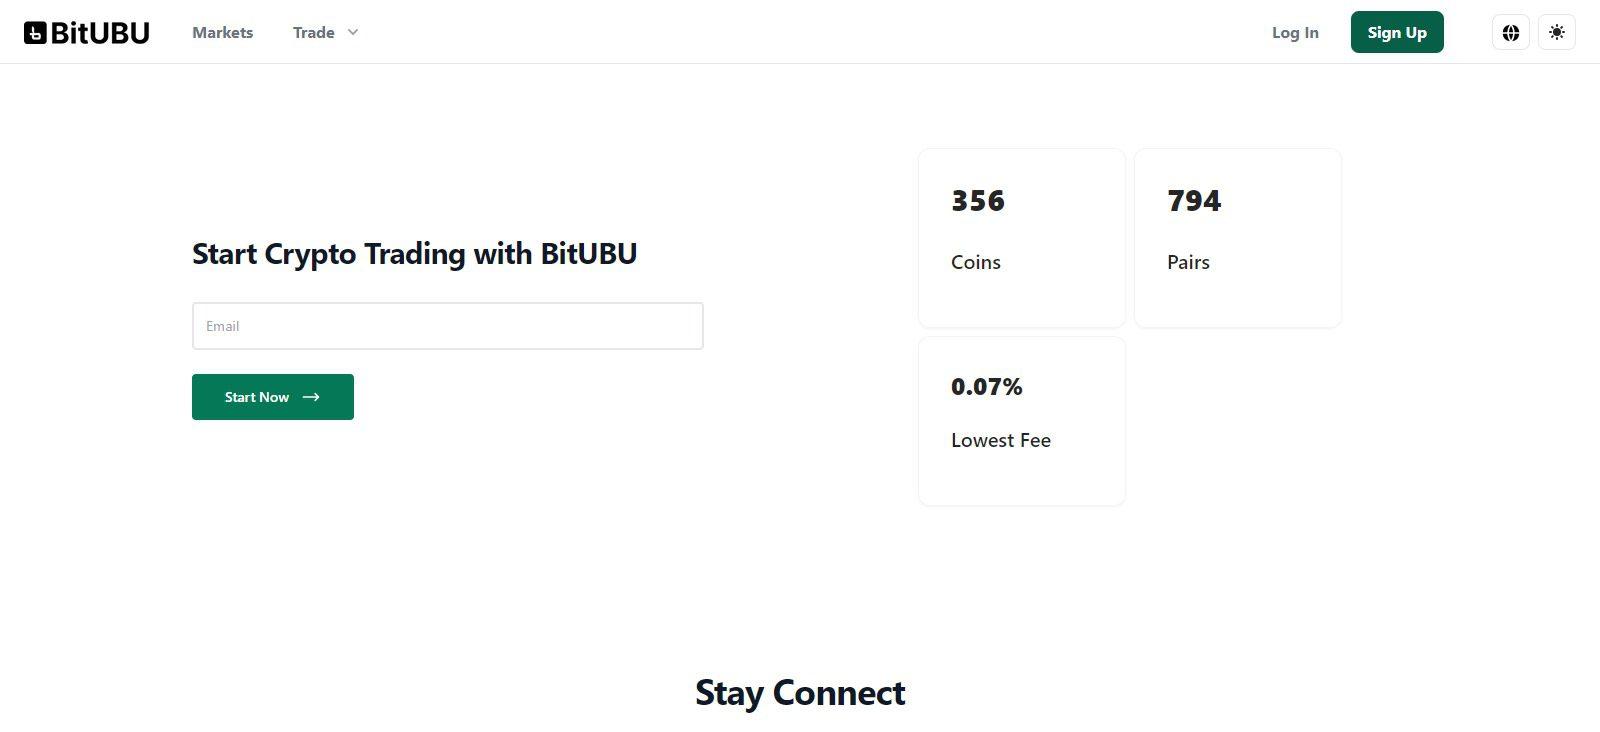Open the Trade menu
Viewport: 1600px width, 732px height.
pos(313,32)
